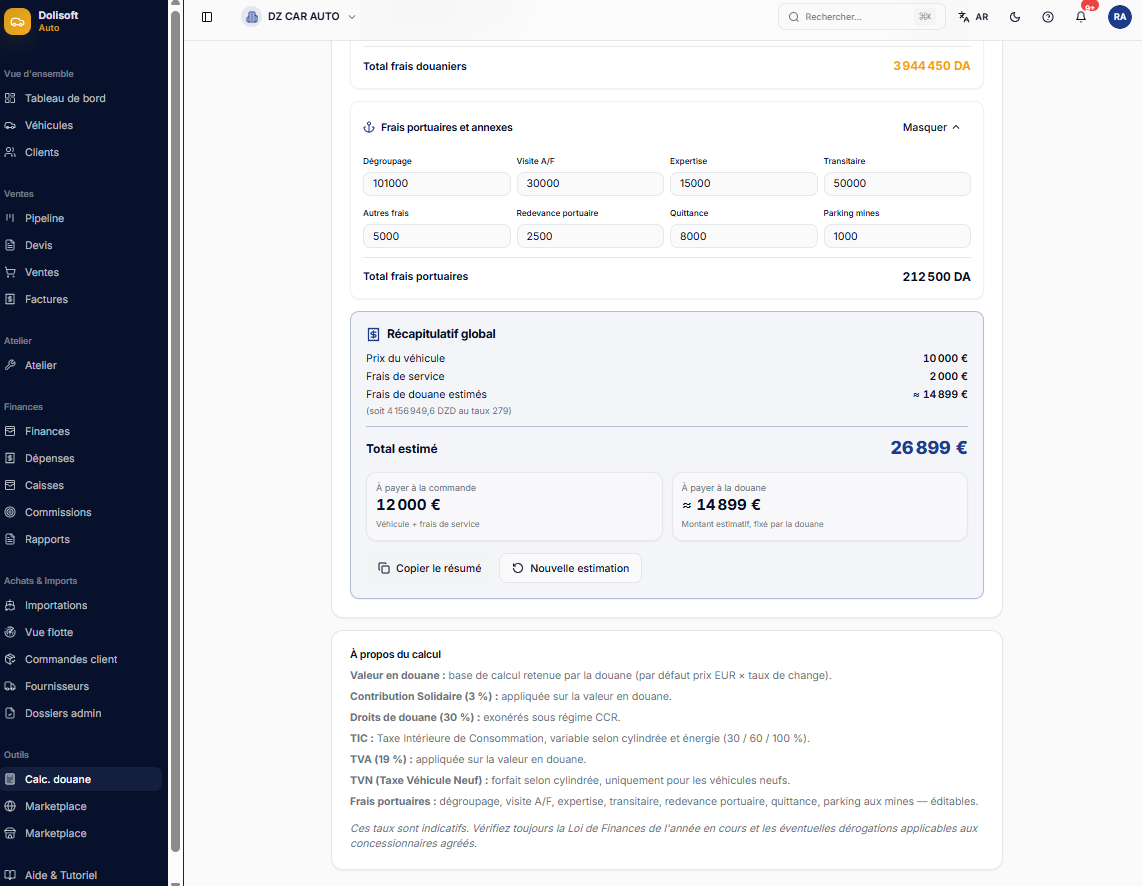Open the notifications bell icon
This screenshot has height=886, width=1142.
[1081, 17]
